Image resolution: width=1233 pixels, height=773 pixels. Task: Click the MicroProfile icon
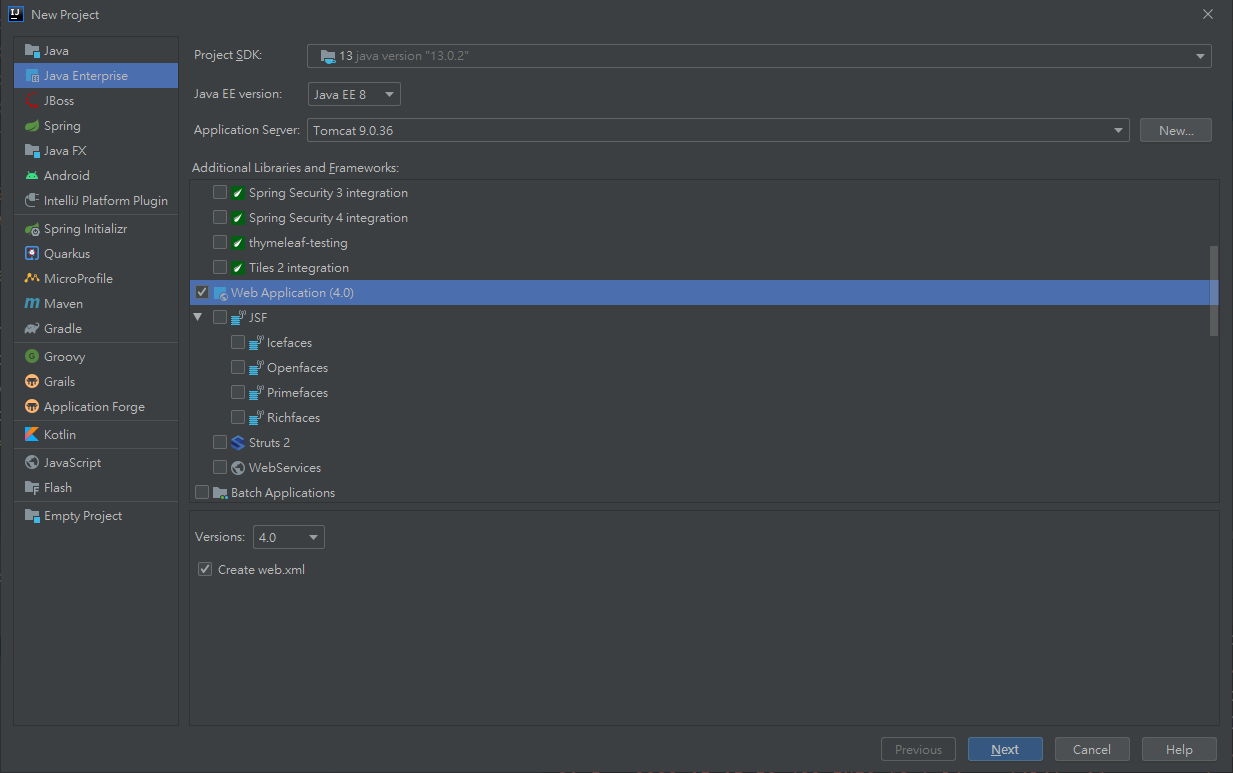[x=32, y=279]
